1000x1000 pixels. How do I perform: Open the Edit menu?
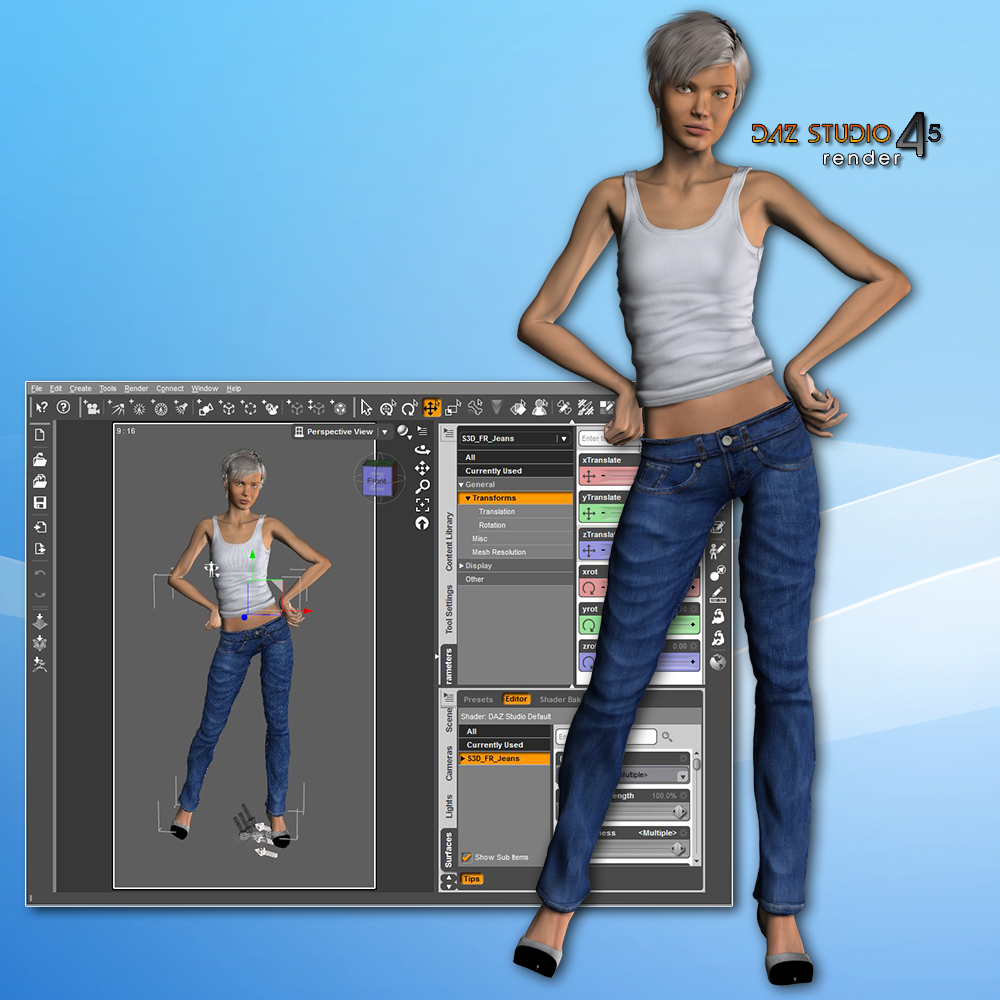click(56, 388)
